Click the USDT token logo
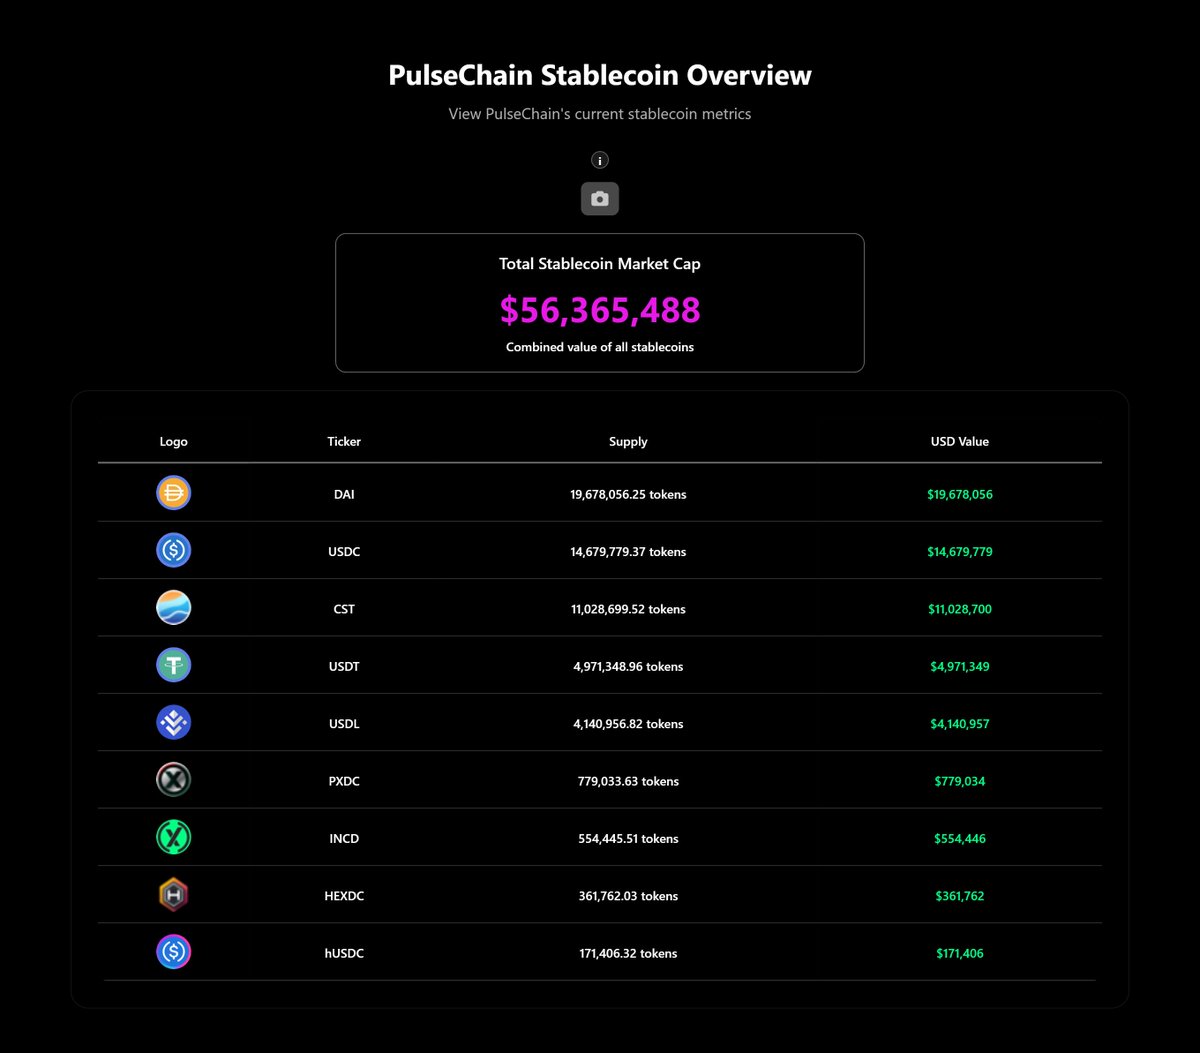Viewport: 1200px width, 1053px height. pos(174,665)
